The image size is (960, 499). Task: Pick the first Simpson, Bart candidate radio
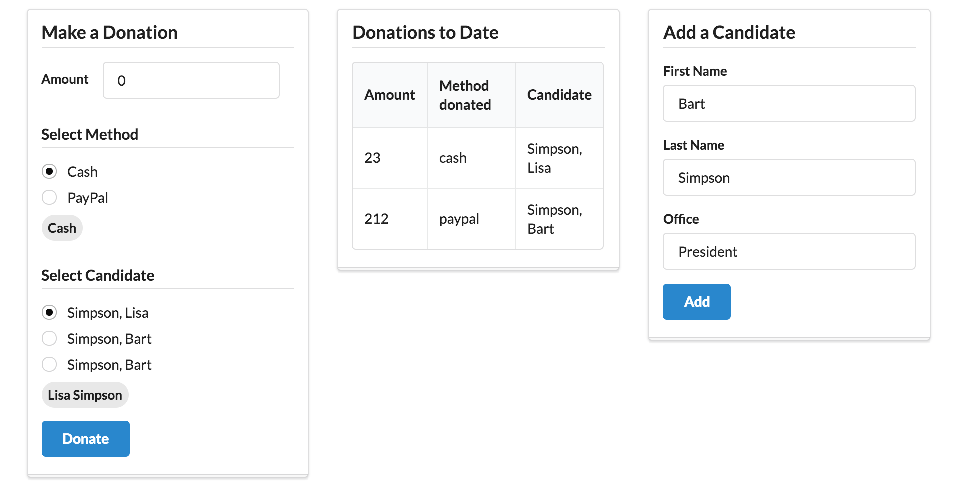click(49, 339)
